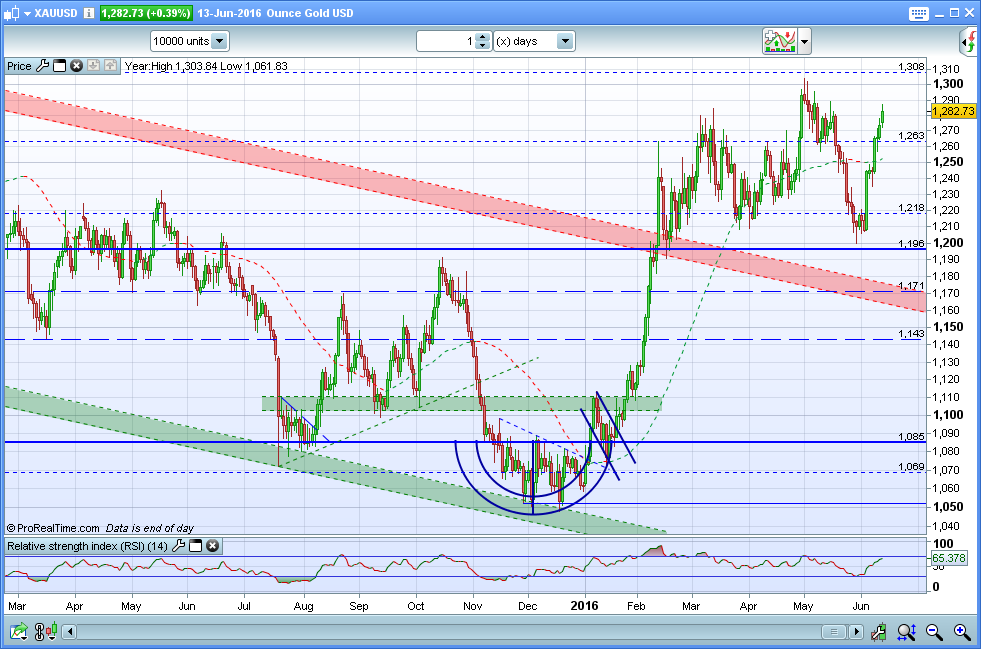Image resolution: width=981 pixels, height=649 pixels.
Task: Click the zoom out magnifier icon
Action: (x=934, y=632)
